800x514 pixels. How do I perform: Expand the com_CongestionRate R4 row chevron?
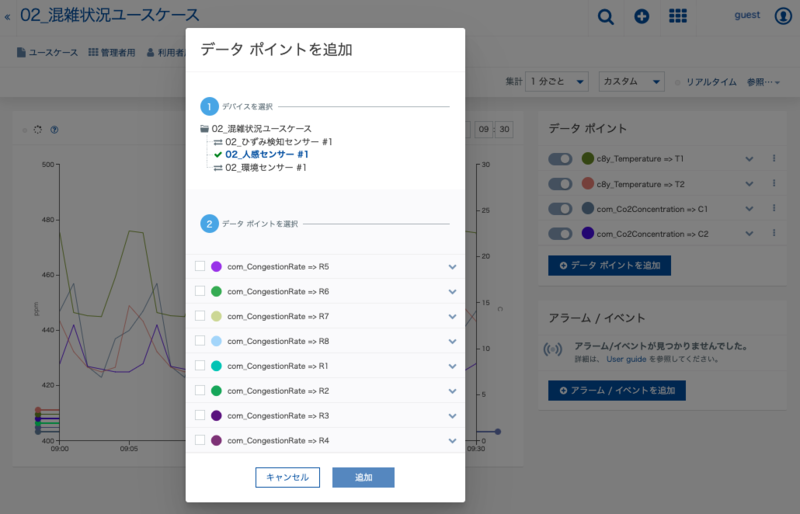point(453,441)
